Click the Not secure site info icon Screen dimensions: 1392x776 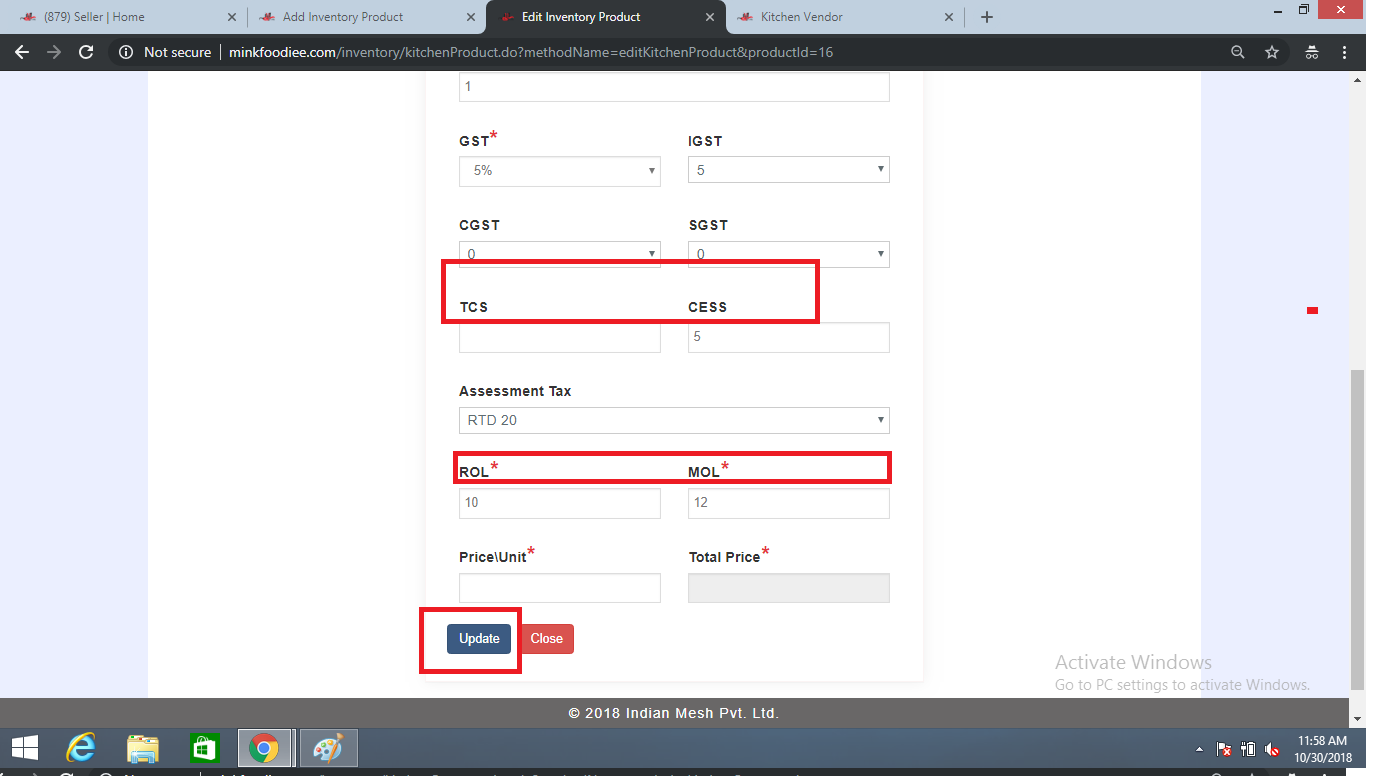click(126, 52)
